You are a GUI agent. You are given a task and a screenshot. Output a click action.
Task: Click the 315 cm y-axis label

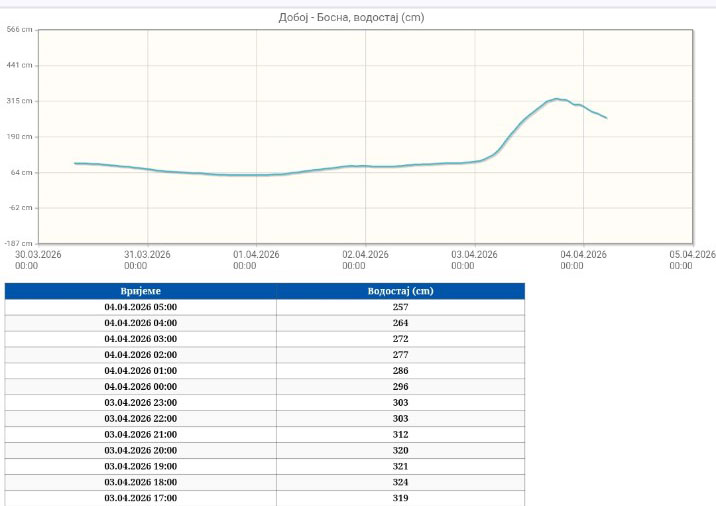pos(20,101)
